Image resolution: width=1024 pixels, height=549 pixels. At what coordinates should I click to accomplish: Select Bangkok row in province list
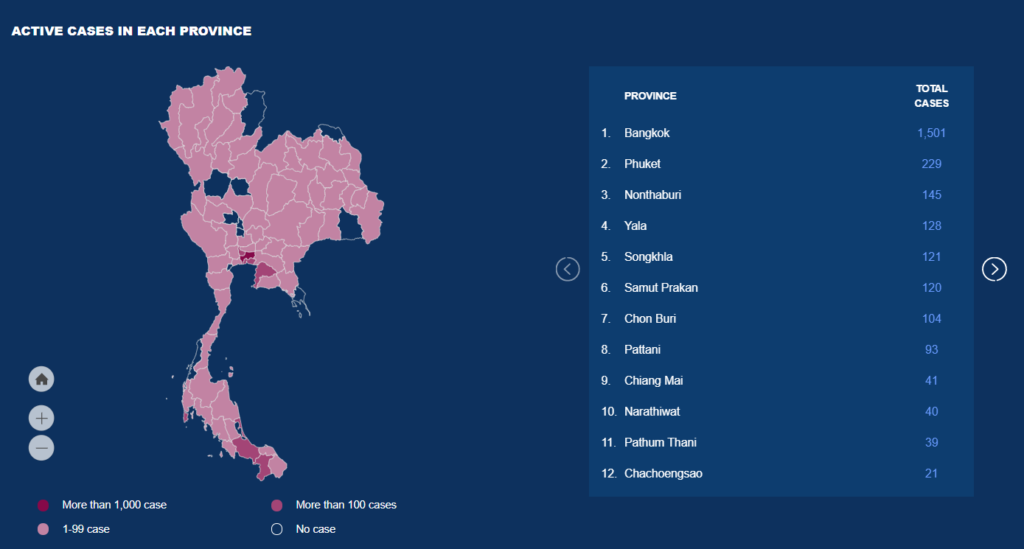(x=780, y=133)
